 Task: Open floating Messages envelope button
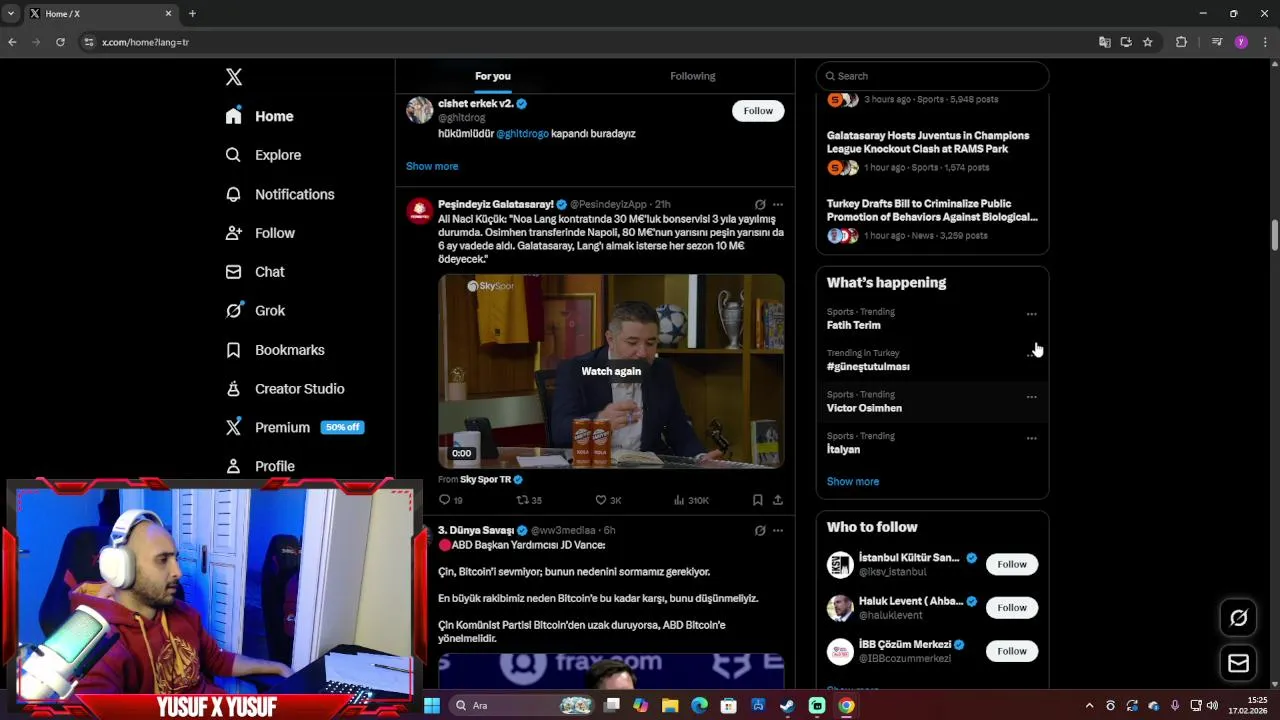pyautogui.click(x=1238, y=663)
